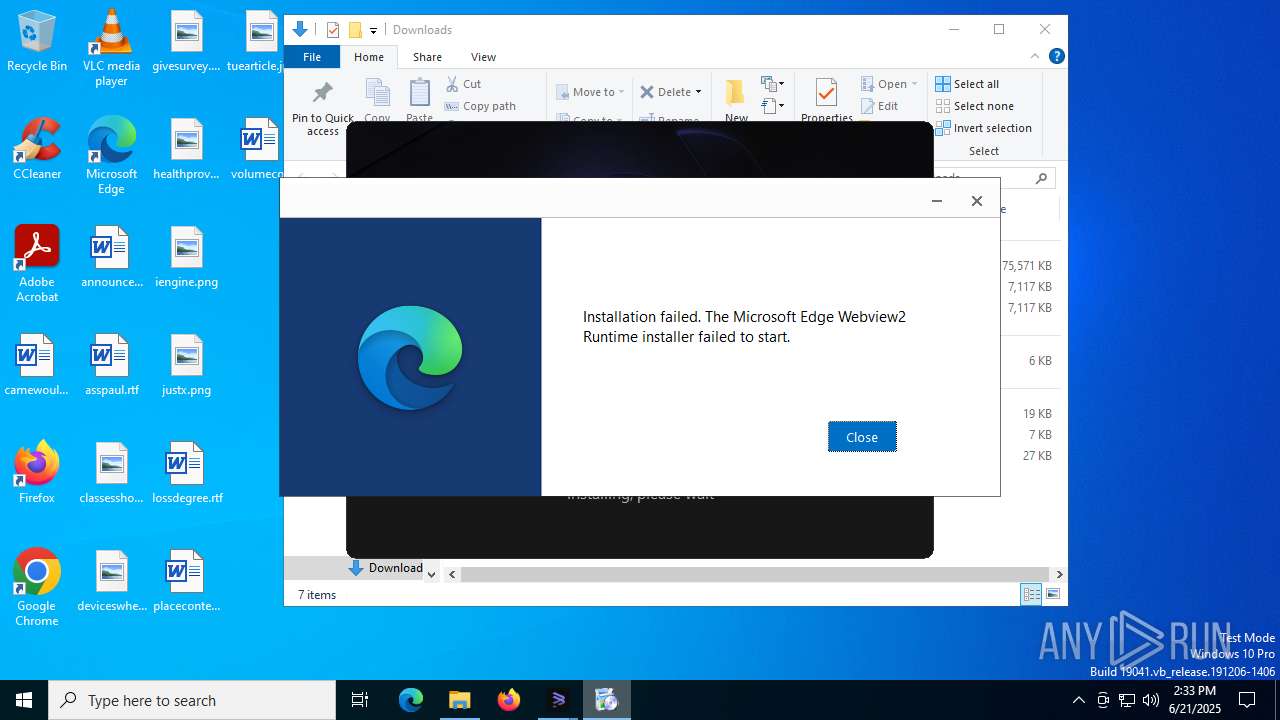Click the Cut scissors icon in ribbon
The height and width of the screenshot is (720, 1280).
(452, 84)
